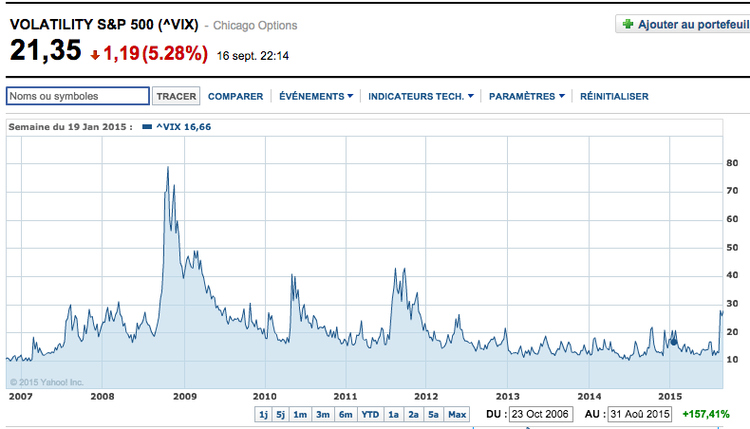Click the 'Chicago Options' exchange label

[x=255, y=25]
